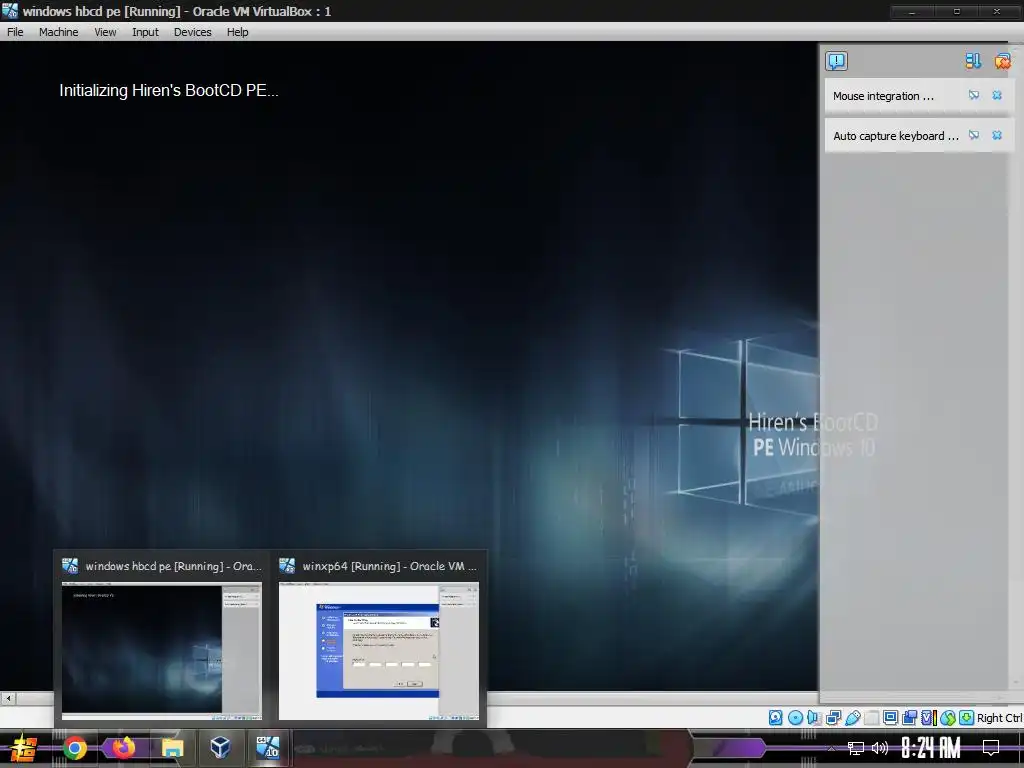This screenshot has width=1024, height=768.
Task: Click the horizontal scrollbar left arrow
Action: tap(8, 698)
